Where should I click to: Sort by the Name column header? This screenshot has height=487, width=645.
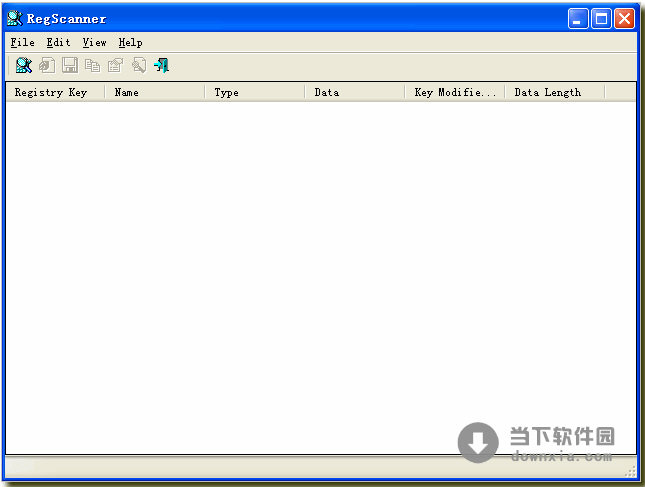[154, 92]
